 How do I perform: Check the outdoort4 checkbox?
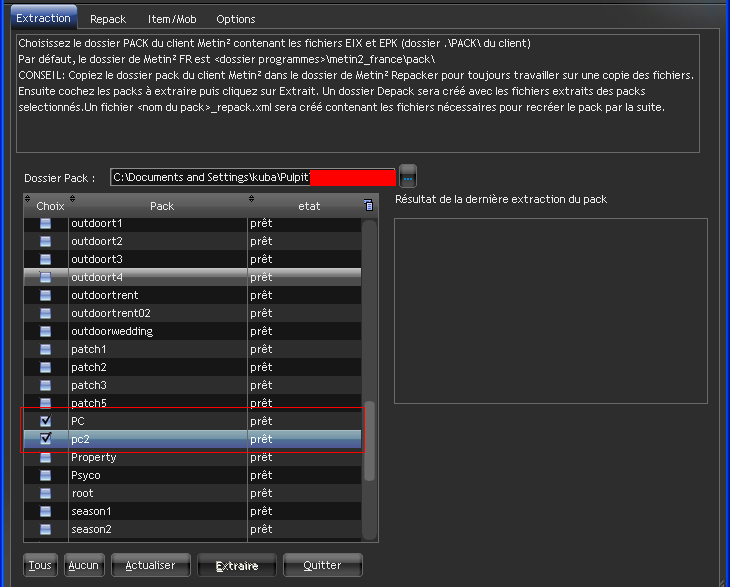point(46,277)
